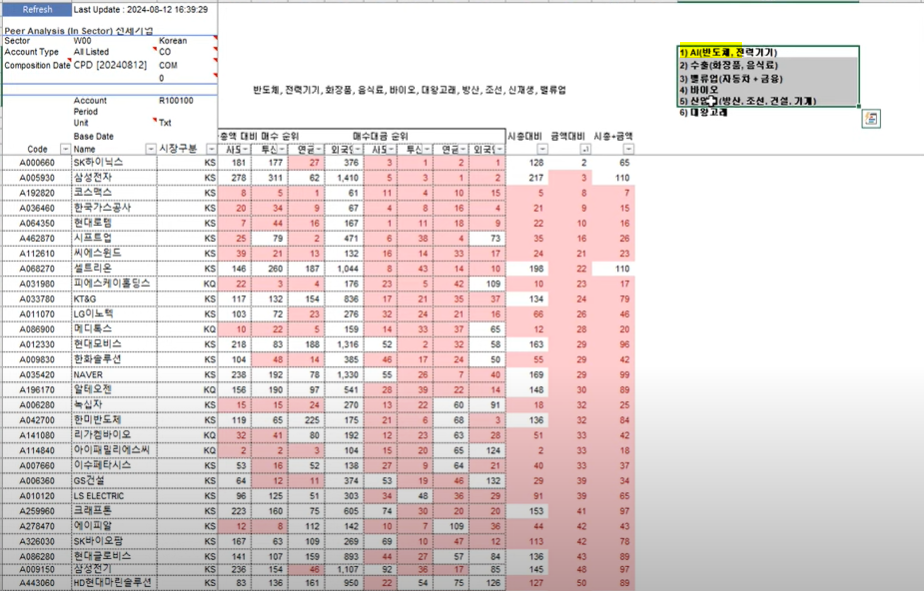Image resolution: width=924 pixels, height=591 pixels.
Task: Select the 알테오젠 name cell
Action: [114, 389]
